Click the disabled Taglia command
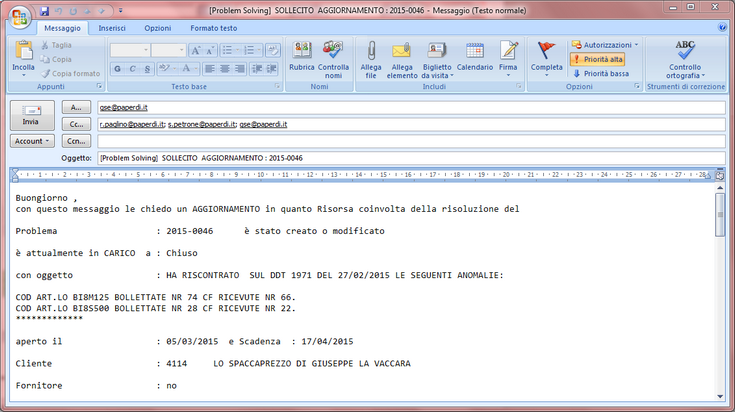735x412 pixels. click(x=56, y=45)
